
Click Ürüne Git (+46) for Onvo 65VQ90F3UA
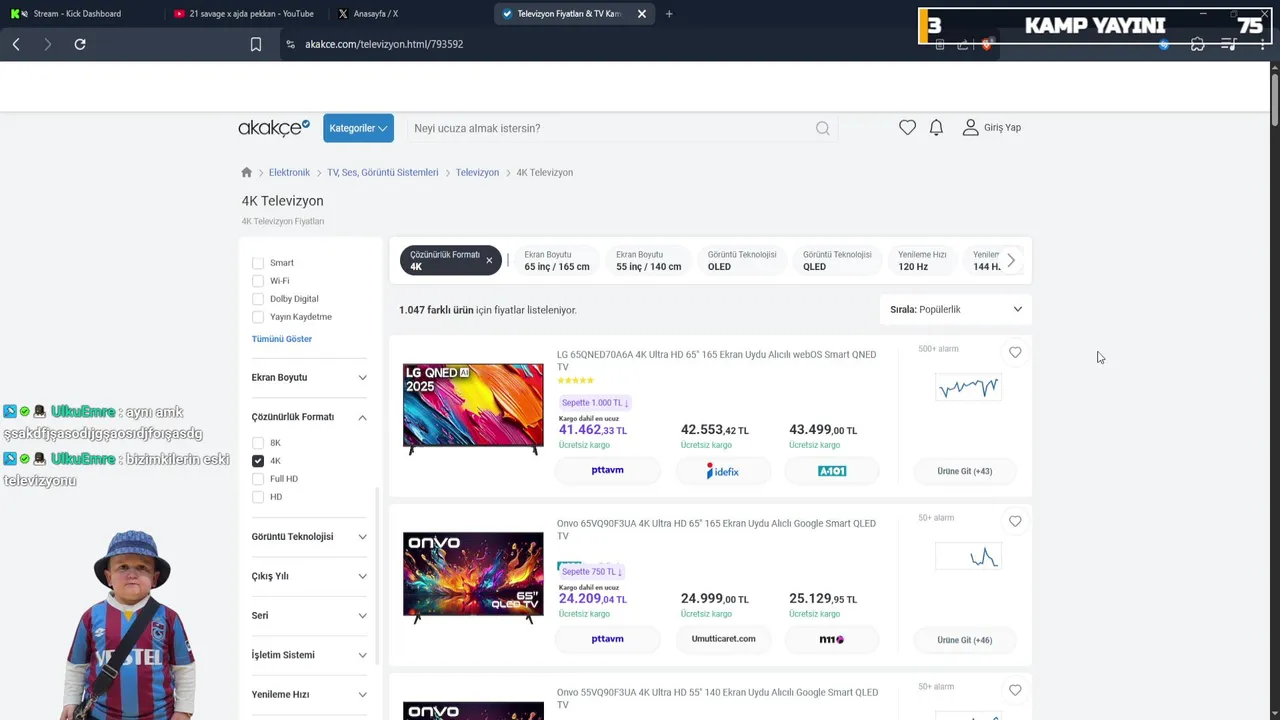coord(965,640)
